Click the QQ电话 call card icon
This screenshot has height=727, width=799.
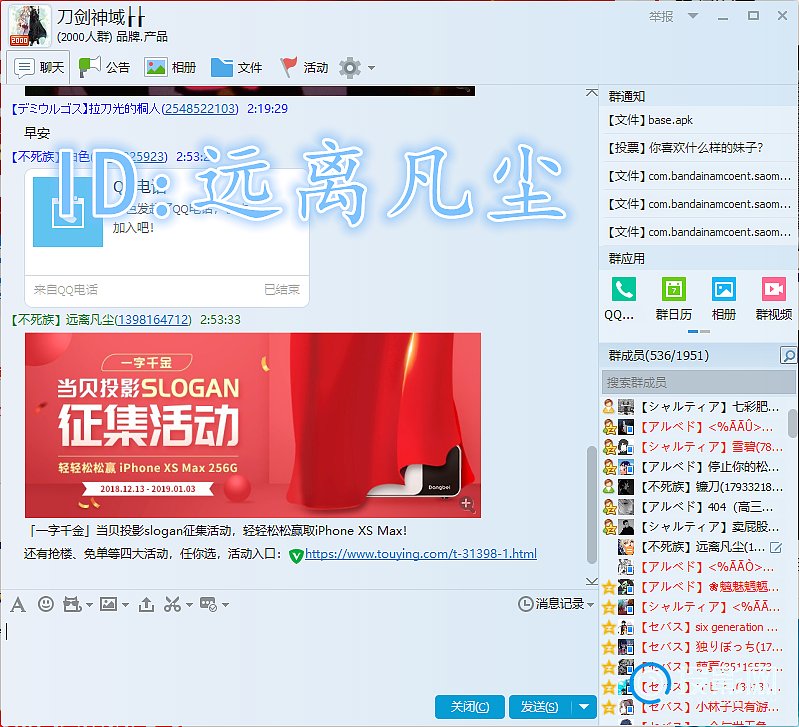[x=68, y=212]
